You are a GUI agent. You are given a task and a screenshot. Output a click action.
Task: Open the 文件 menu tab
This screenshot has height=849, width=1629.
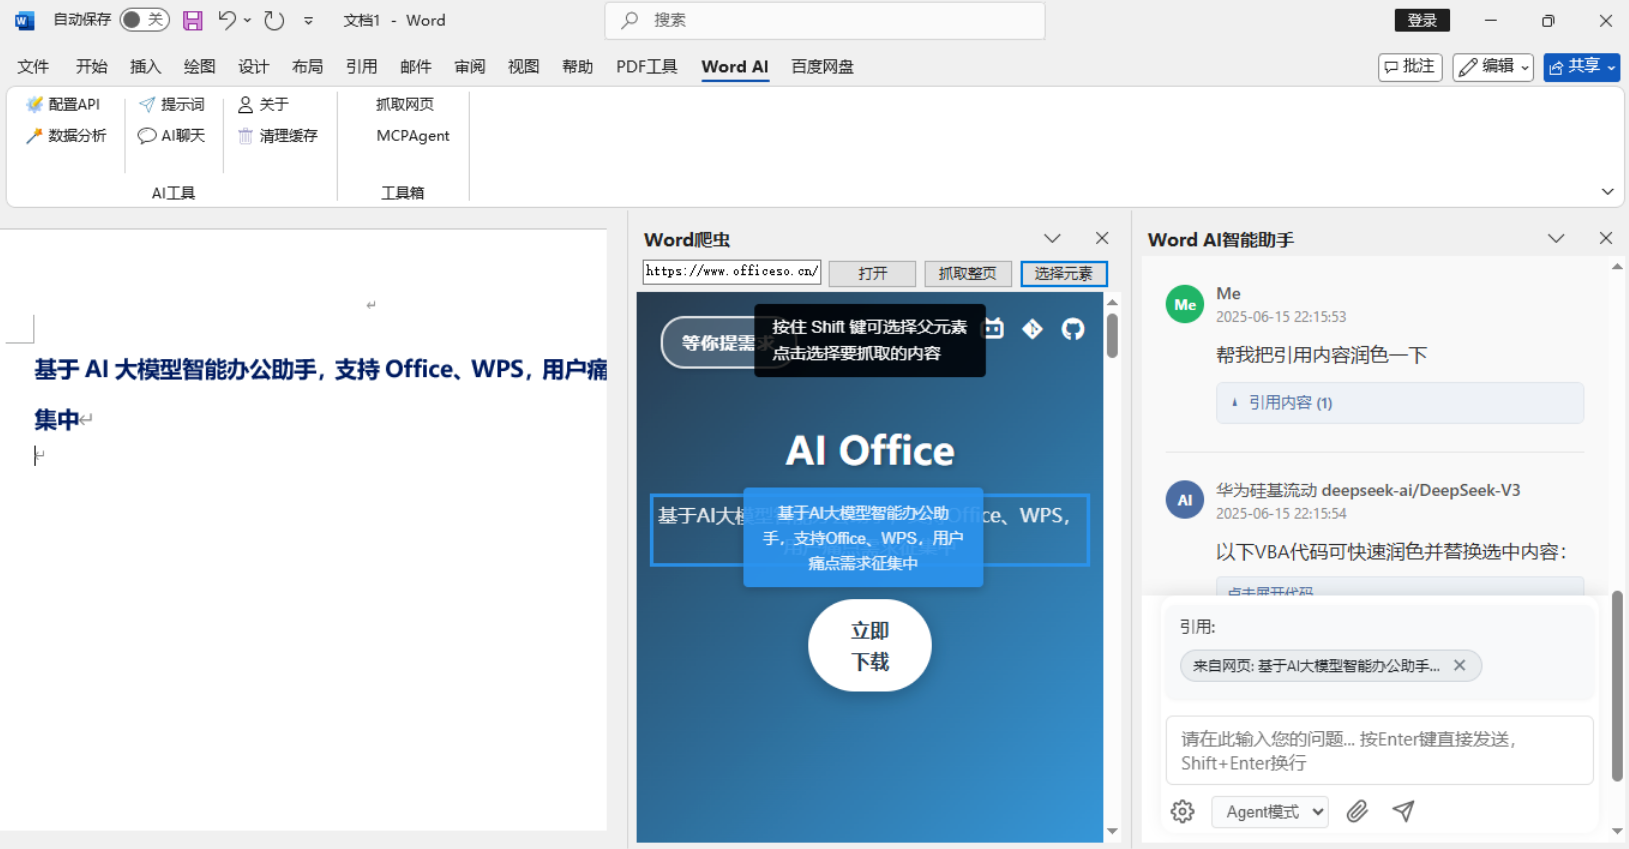coord(33,67)
